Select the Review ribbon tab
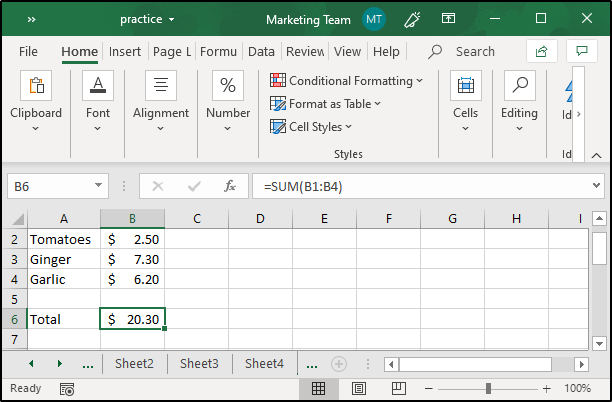The height and width of the screenshot is (402, 612). pos(305,52)
